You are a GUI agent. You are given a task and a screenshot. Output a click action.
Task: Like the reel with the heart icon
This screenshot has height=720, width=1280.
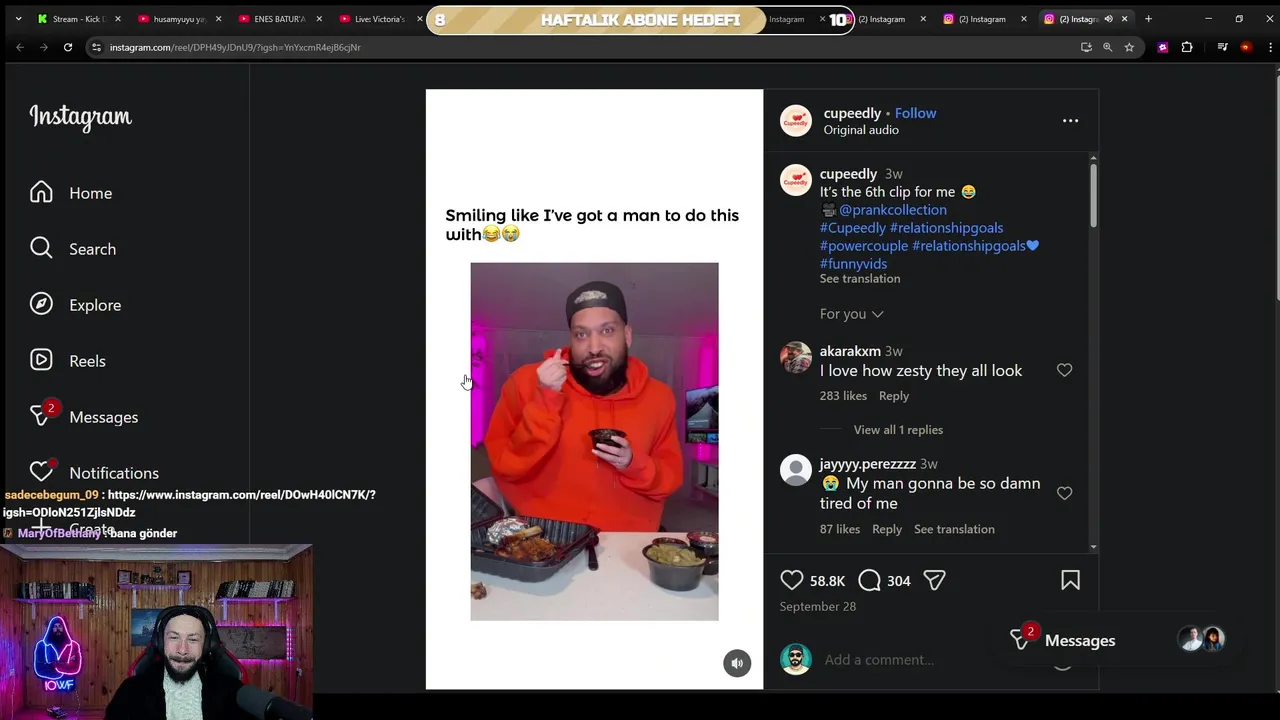point(792,580)
